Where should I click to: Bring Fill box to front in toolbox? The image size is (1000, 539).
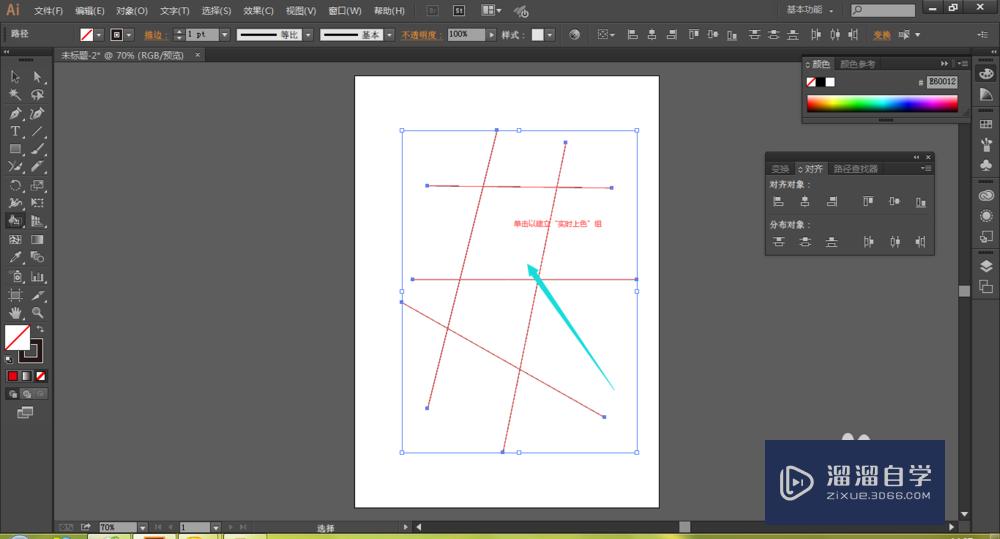point(17,337)
